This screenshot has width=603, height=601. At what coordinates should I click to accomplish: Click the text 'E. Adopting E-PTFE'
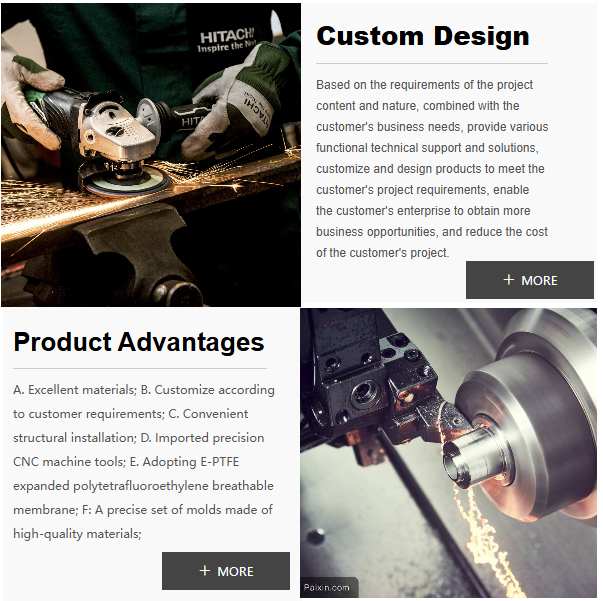pyautogui.click(x=184, y=461)
